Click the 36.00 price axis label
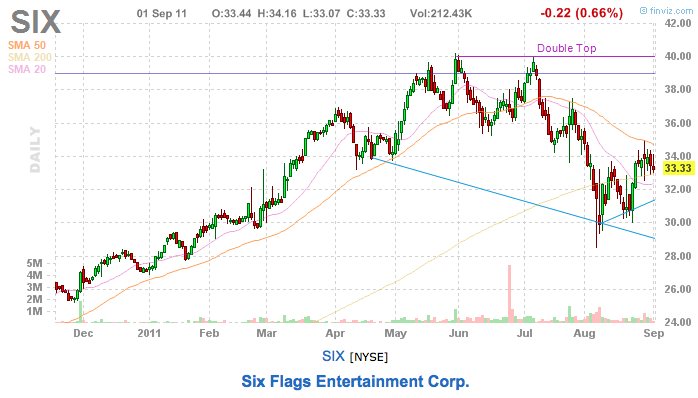The height and width of the screenshot is (398, 698). (x=678, y=123)
